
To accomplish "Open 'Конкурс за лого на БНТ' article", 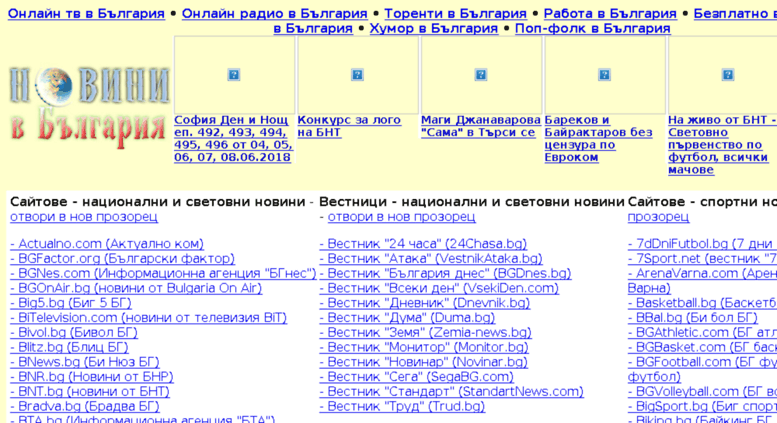I will 349,126.
